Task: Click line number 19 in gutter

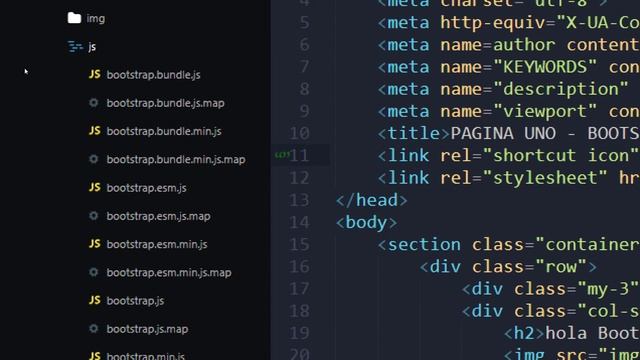Action: (300, 333)
